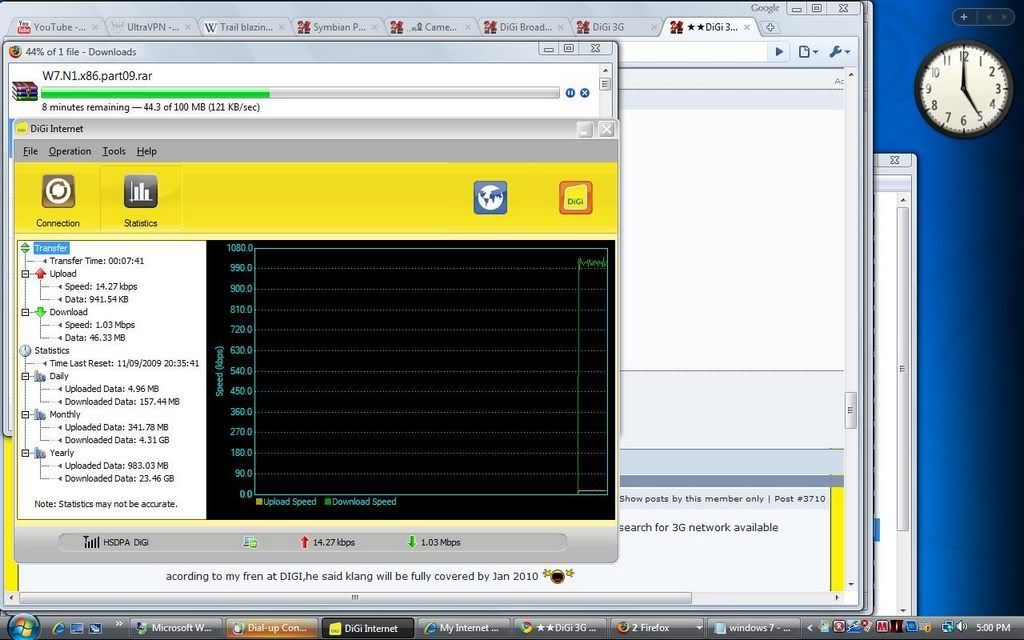Switch to the YouTube browser tab
1024x640 pixels.
coord(57,27)
